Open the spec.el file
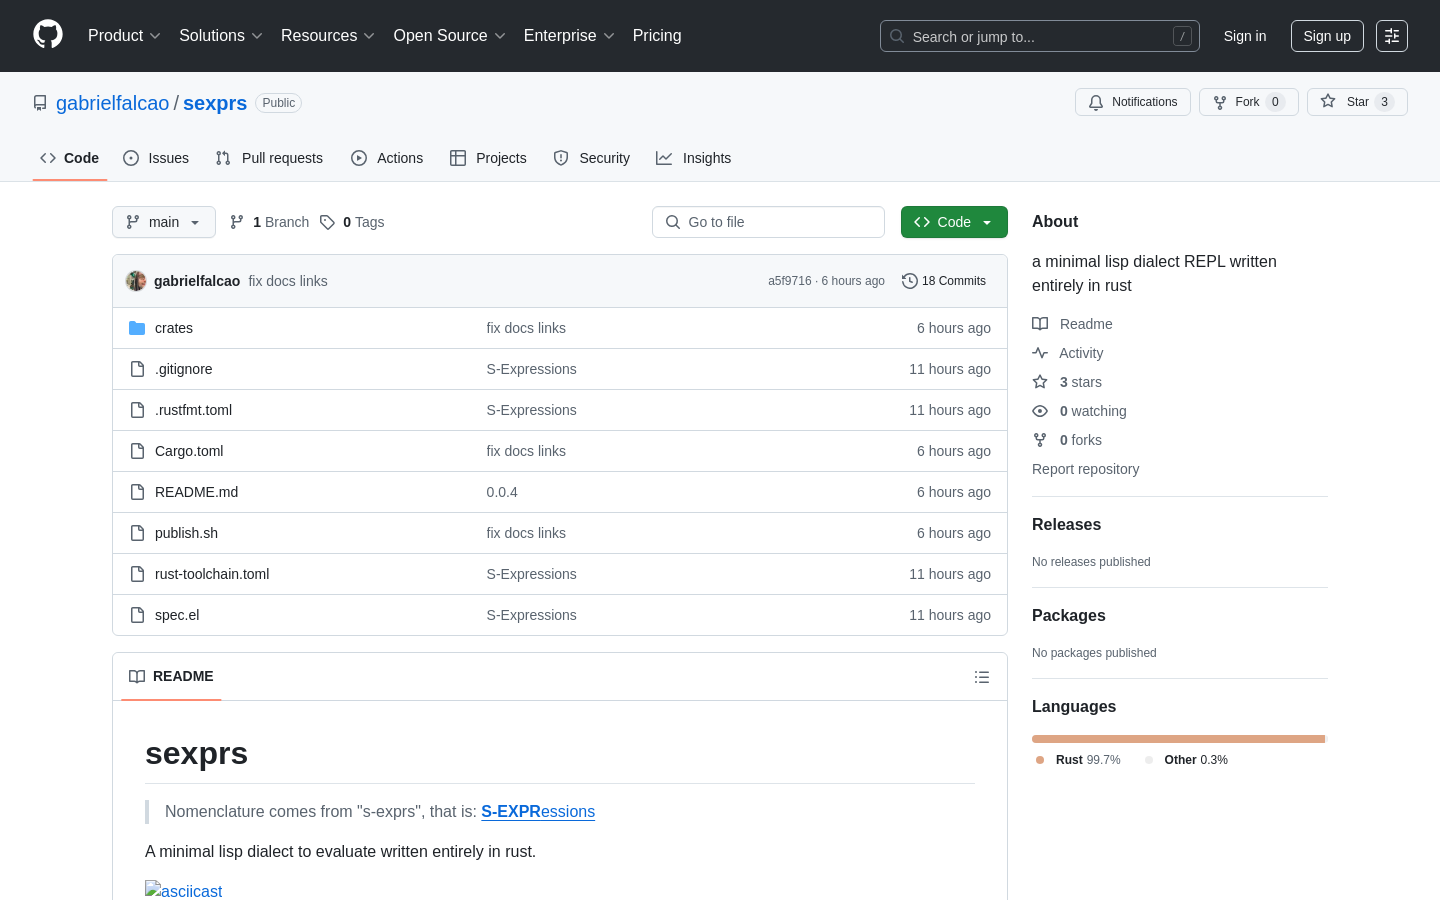 pos(177,615)
